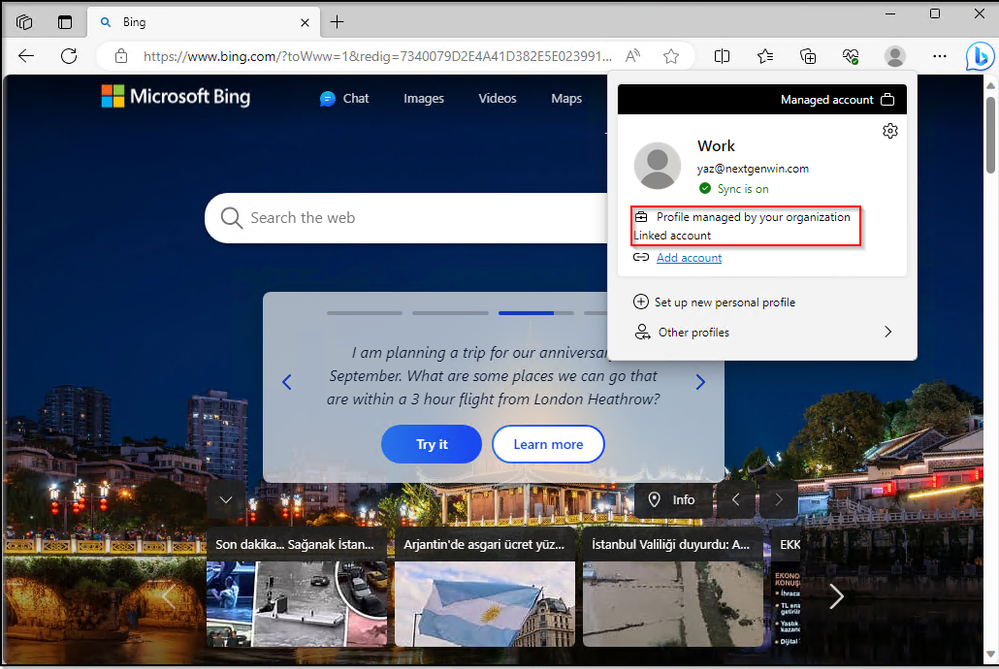Switch to Maps on Bing

pos(566,99)
